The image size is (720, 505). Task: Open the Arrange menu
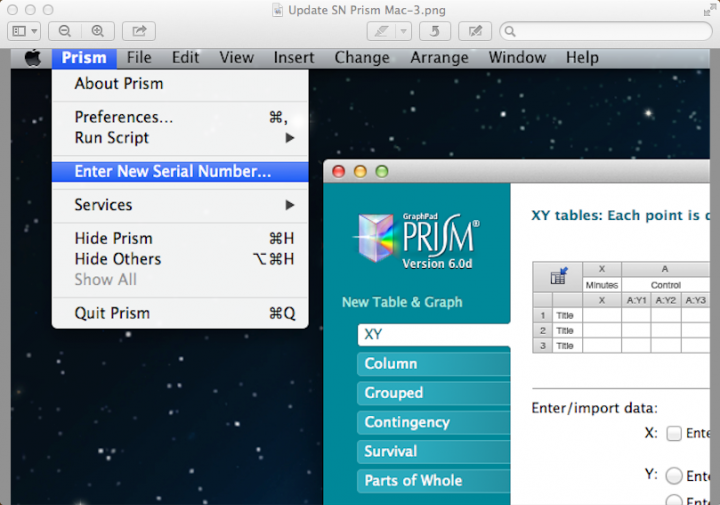(x=439, y=58)
